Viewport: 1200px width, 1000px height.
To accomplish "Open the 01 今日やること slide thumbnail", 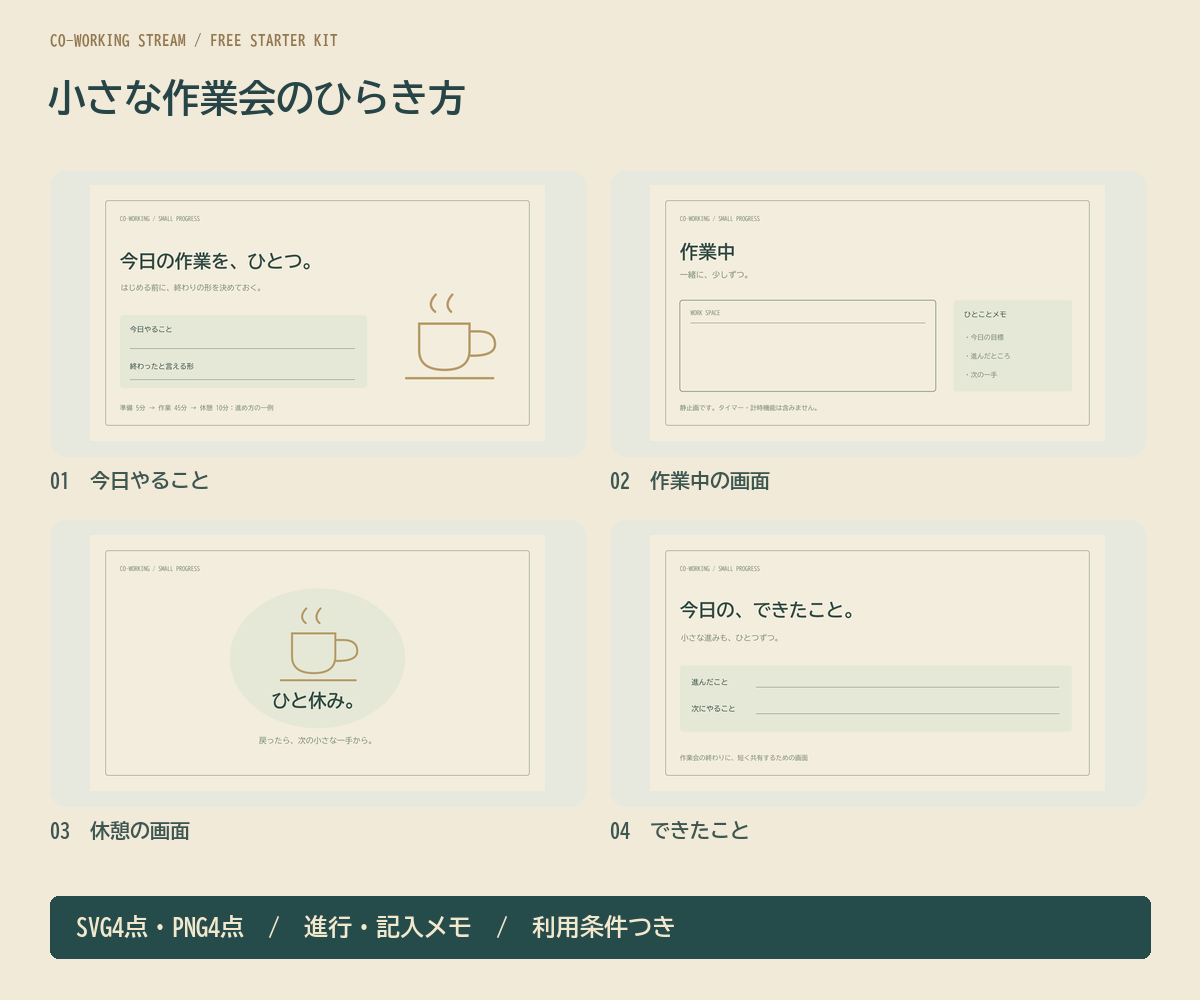I will click(318, 313).
